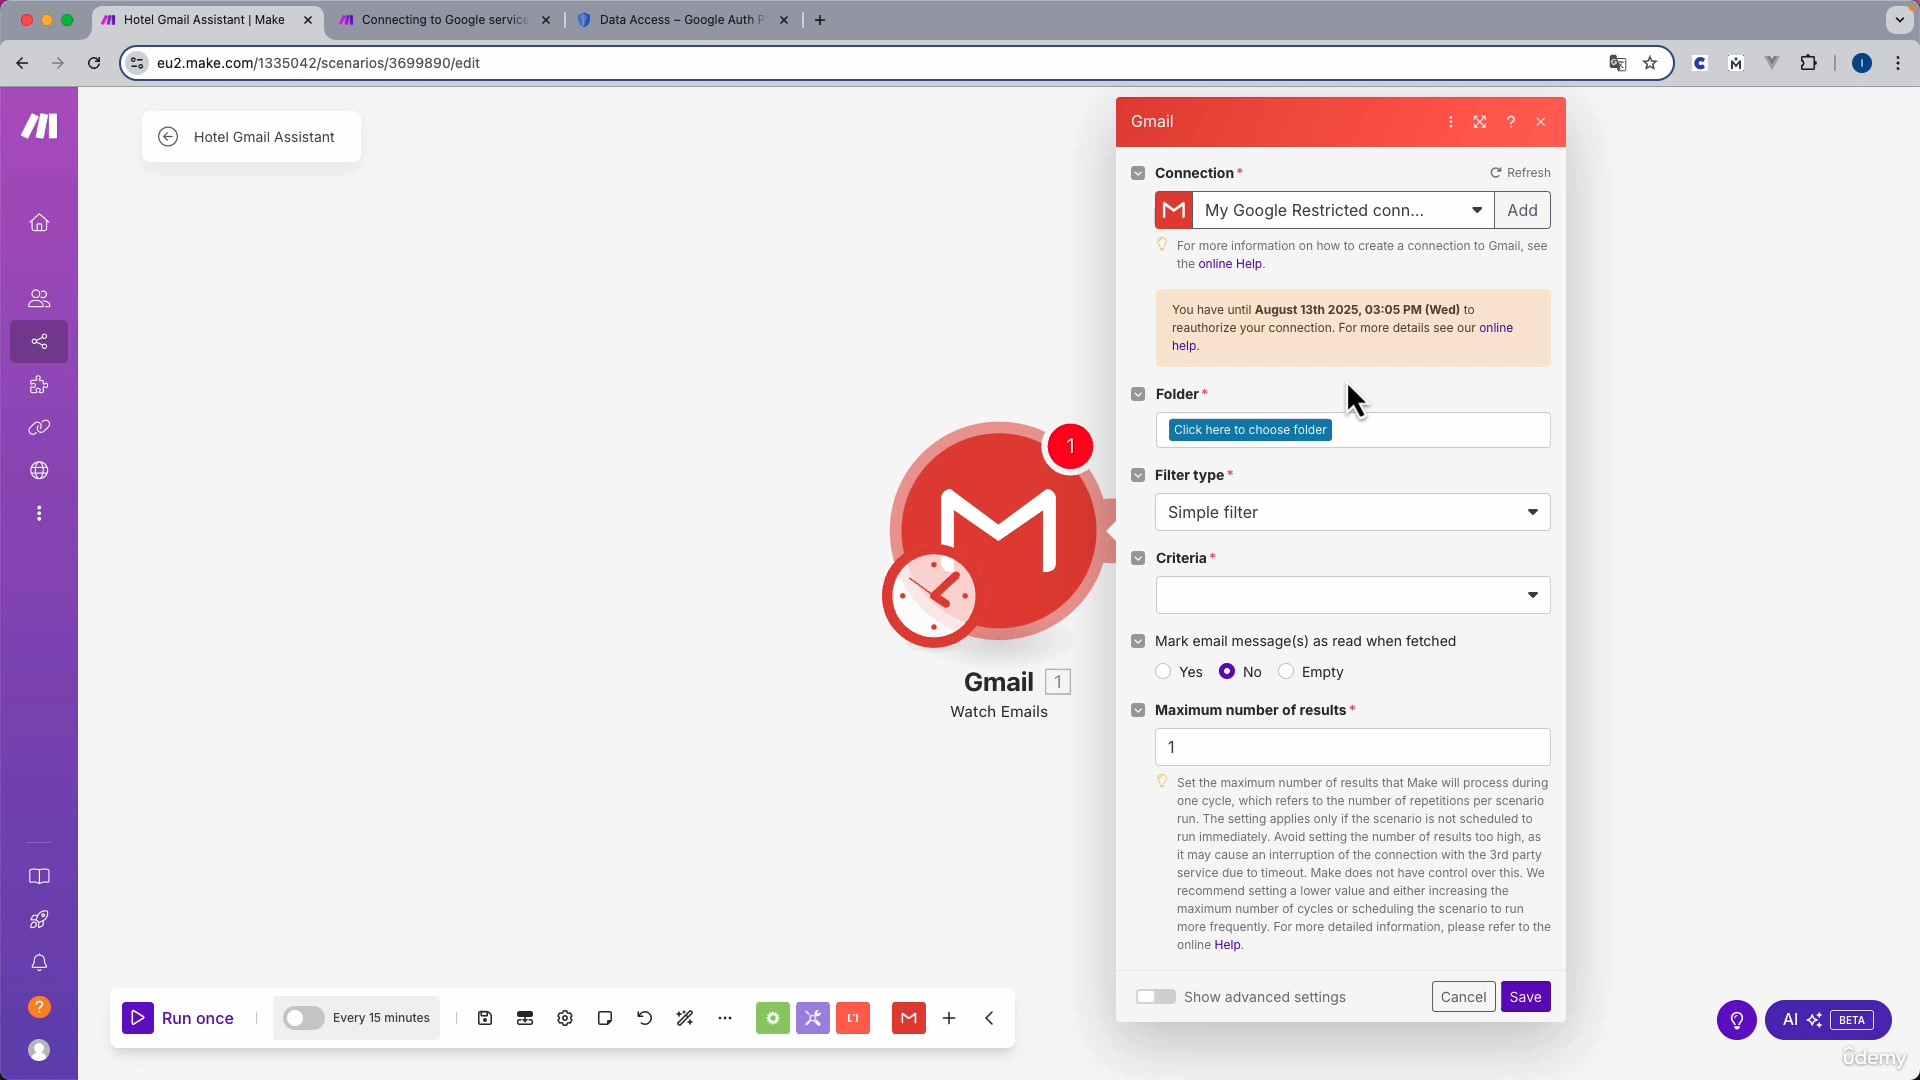Click the Undo arrow in bottom toolbar

645,1018
